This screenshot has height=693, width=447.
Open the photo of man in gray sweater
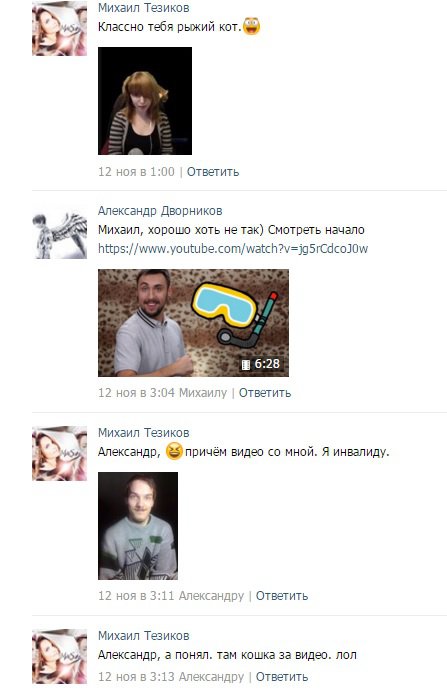[x=138, y=525]
